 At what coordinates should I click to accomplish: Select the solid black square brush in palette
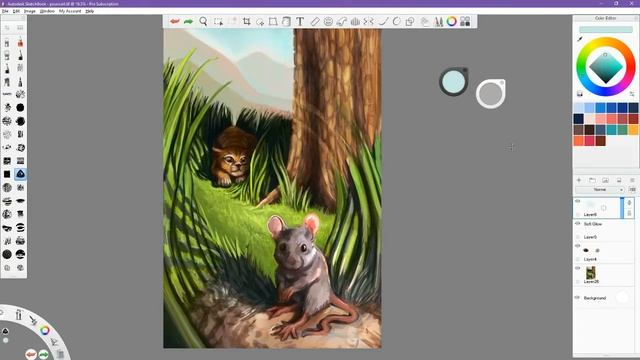coord(7,174)
